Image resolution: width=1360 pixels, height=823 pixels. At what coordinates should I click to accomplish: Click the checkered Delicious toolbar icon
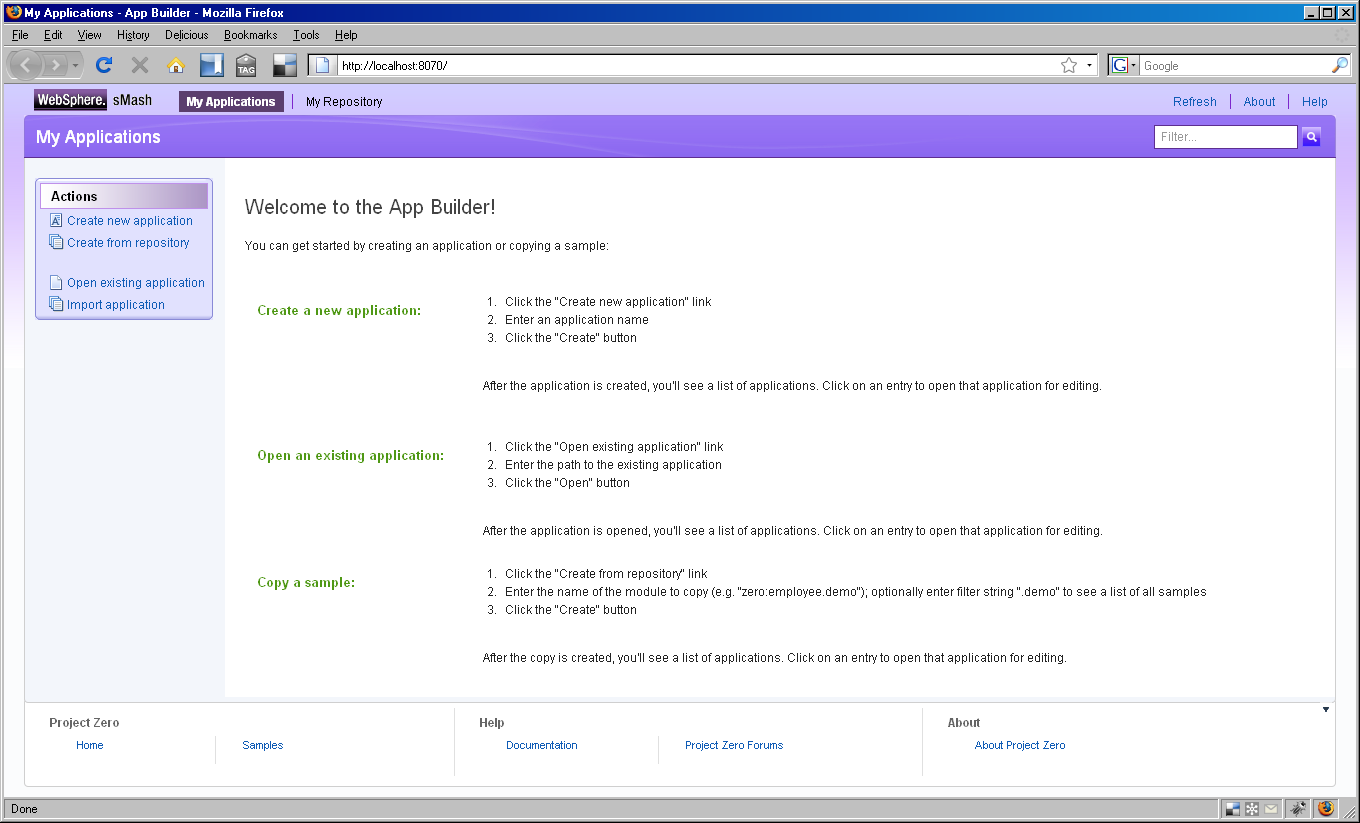coord(285,65)
